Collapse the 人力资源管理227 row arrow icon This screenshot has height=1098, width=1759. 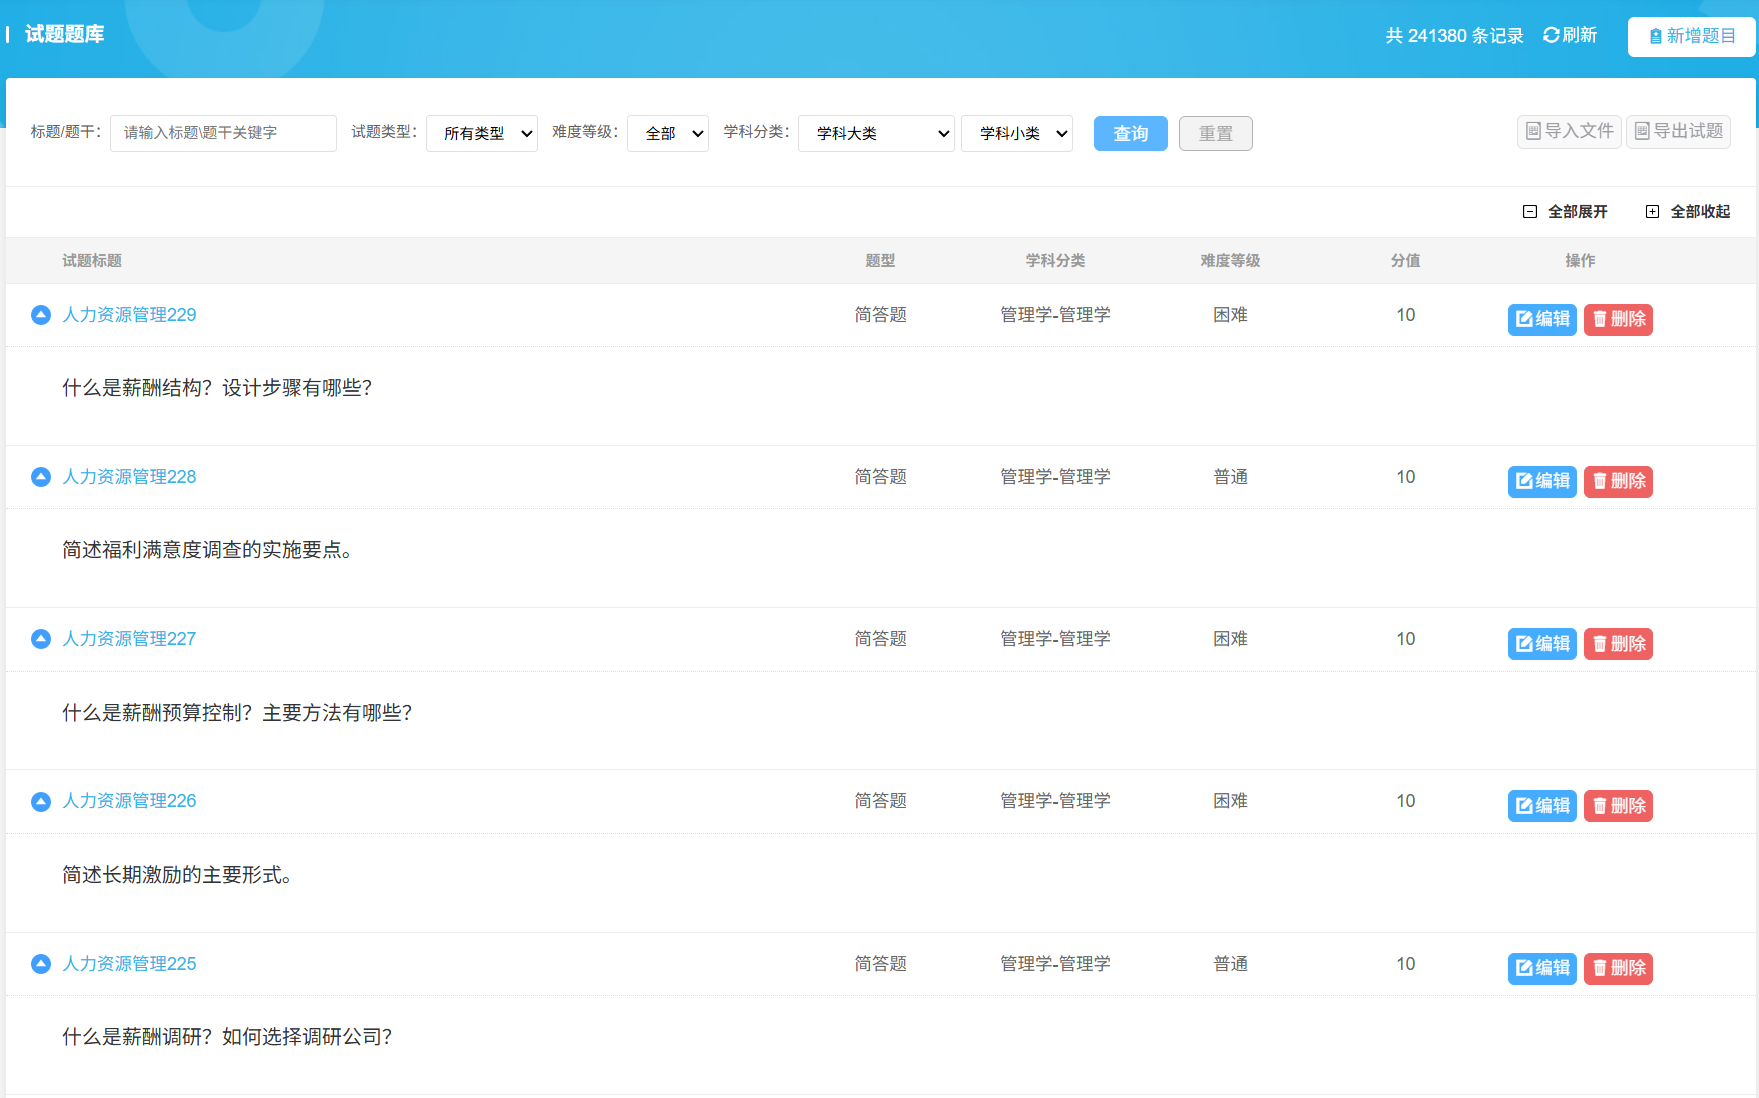pyautogui.click(x=41, y=639)
